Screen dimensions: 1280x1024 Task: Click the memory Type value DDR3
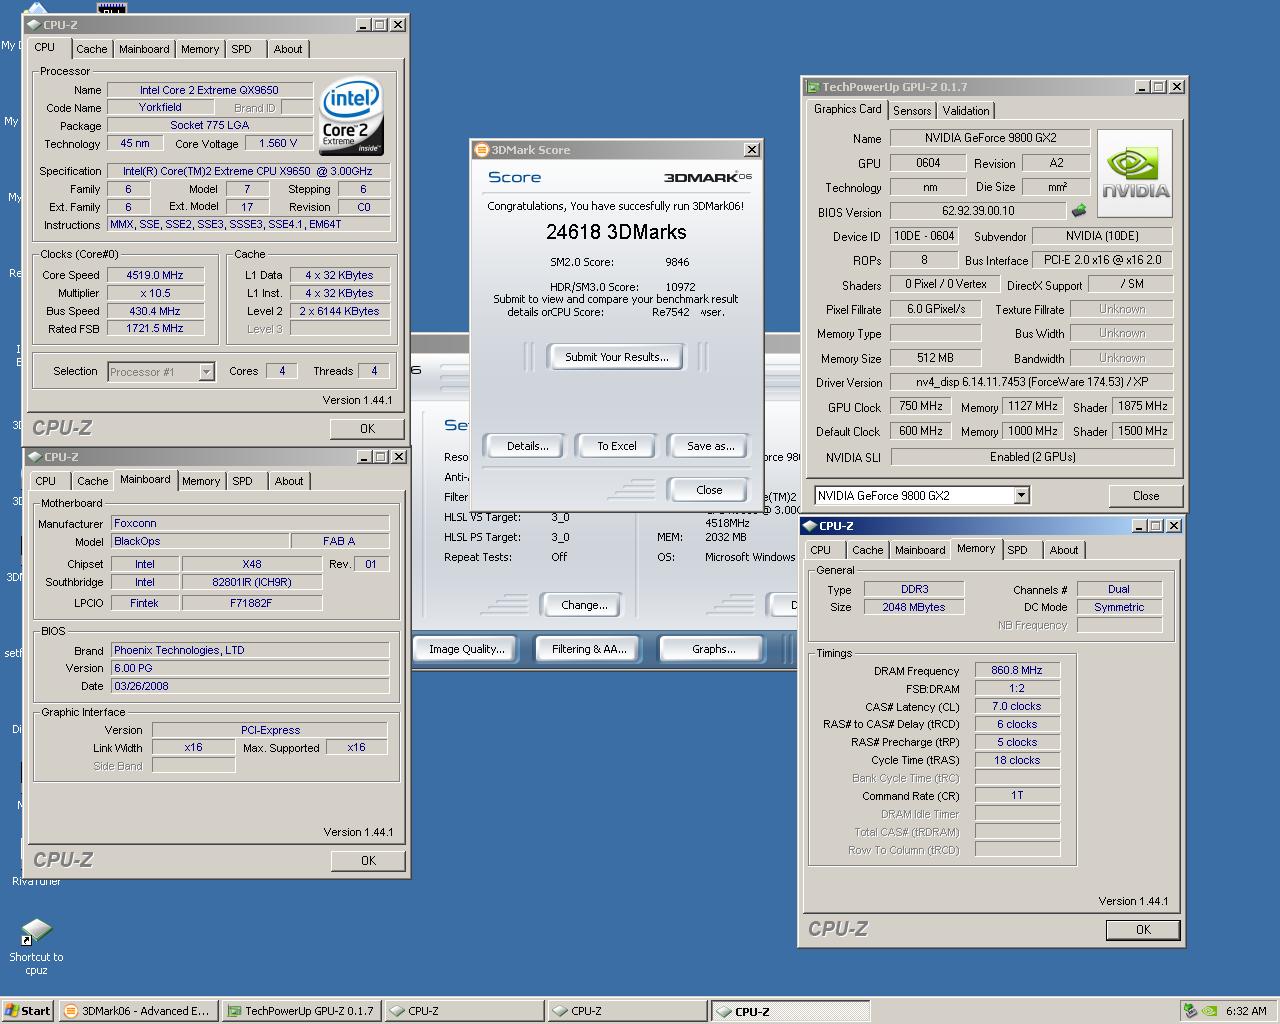[x=914, y=589]
